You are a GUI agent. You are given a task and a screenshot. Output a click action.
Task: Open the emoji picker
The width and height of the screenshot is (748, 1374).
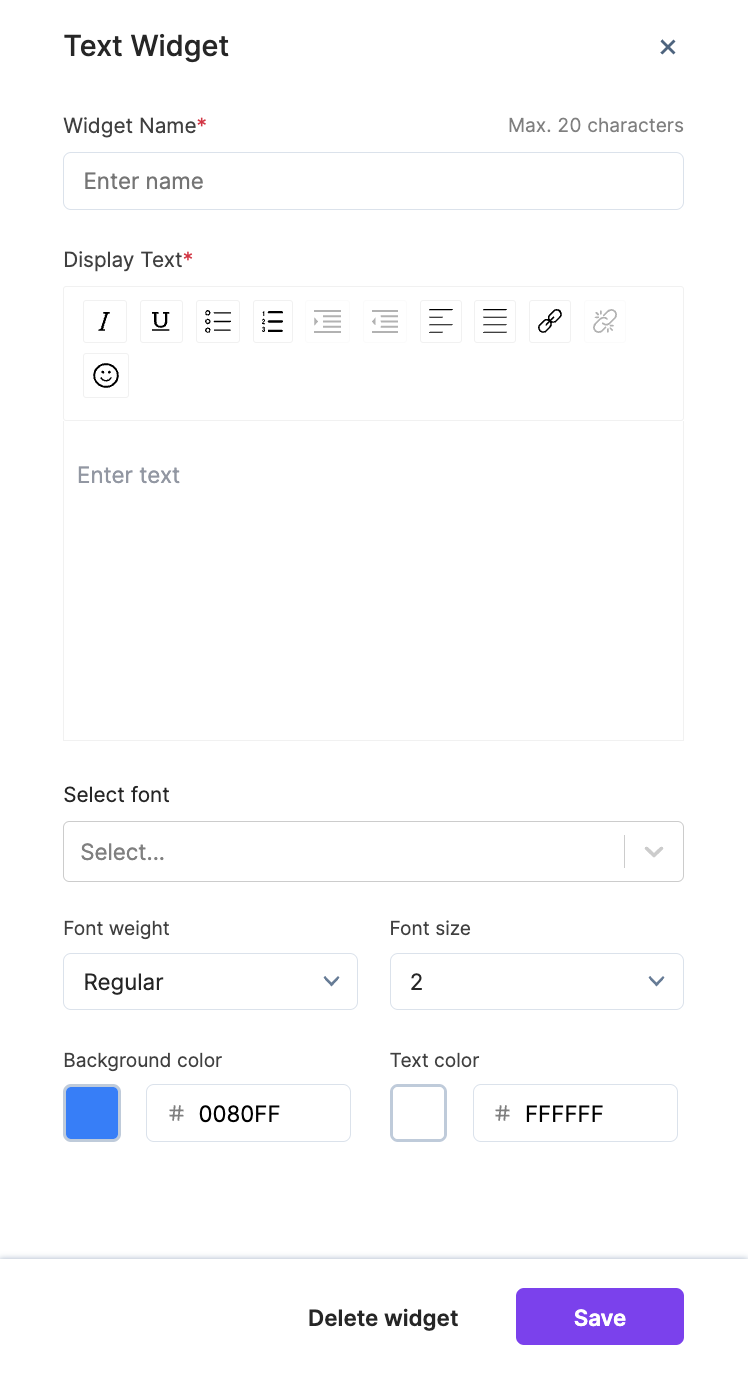105,375
